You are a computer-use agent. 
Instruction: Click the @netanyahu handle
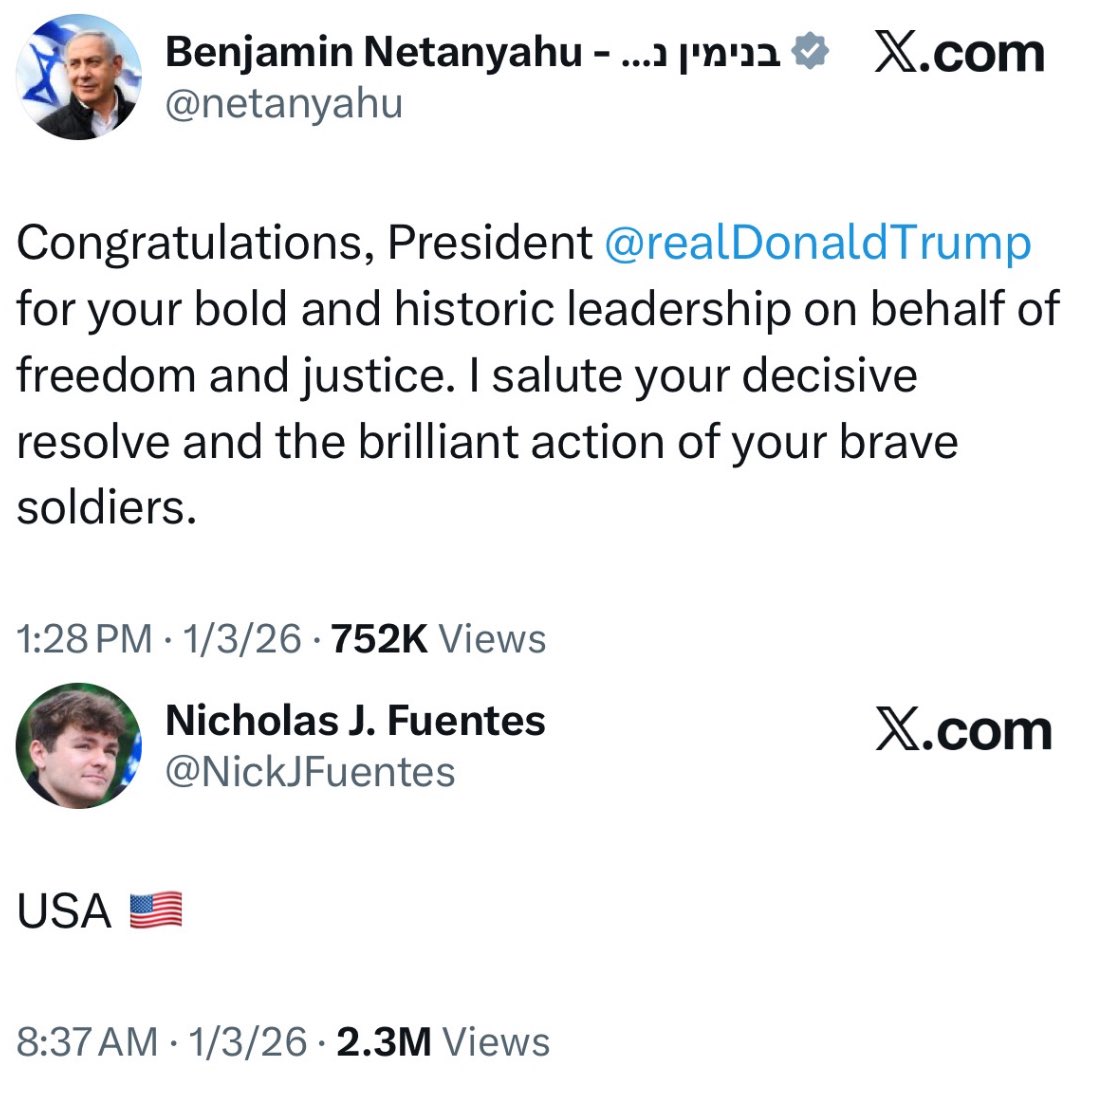[283, 104]
